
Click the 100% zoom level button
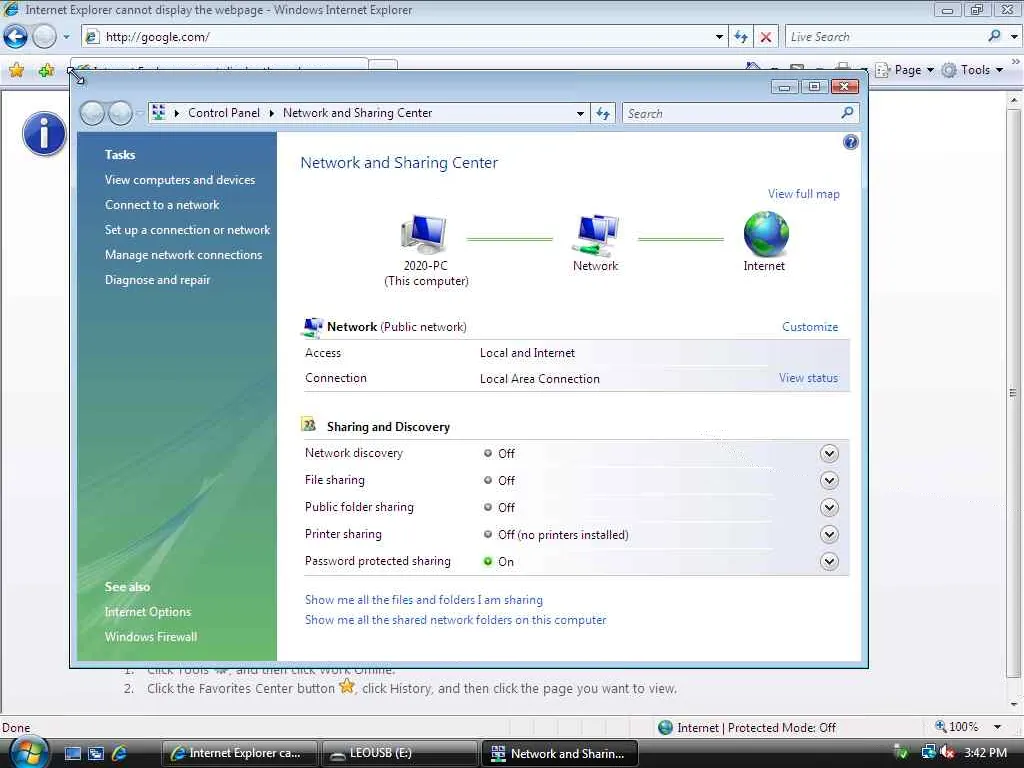tap(957, 727)
